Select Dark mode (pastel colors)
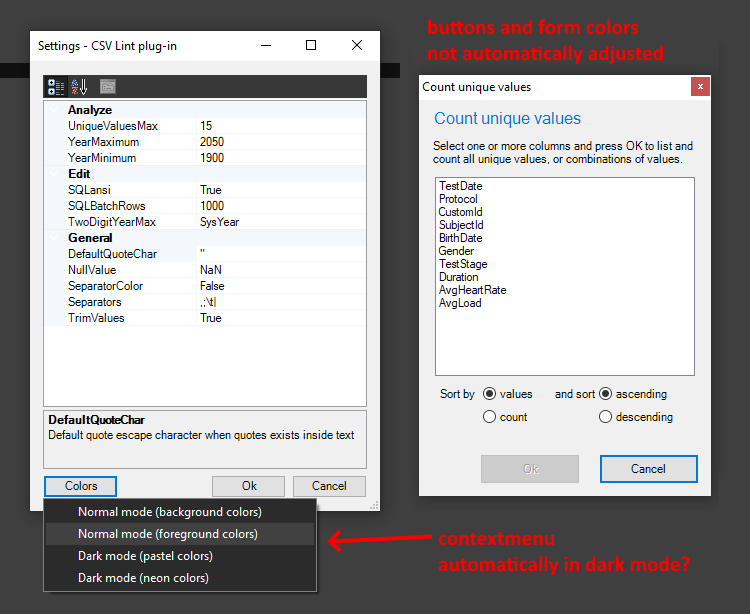This screenshot has width=750, height=614. (145, 556)
